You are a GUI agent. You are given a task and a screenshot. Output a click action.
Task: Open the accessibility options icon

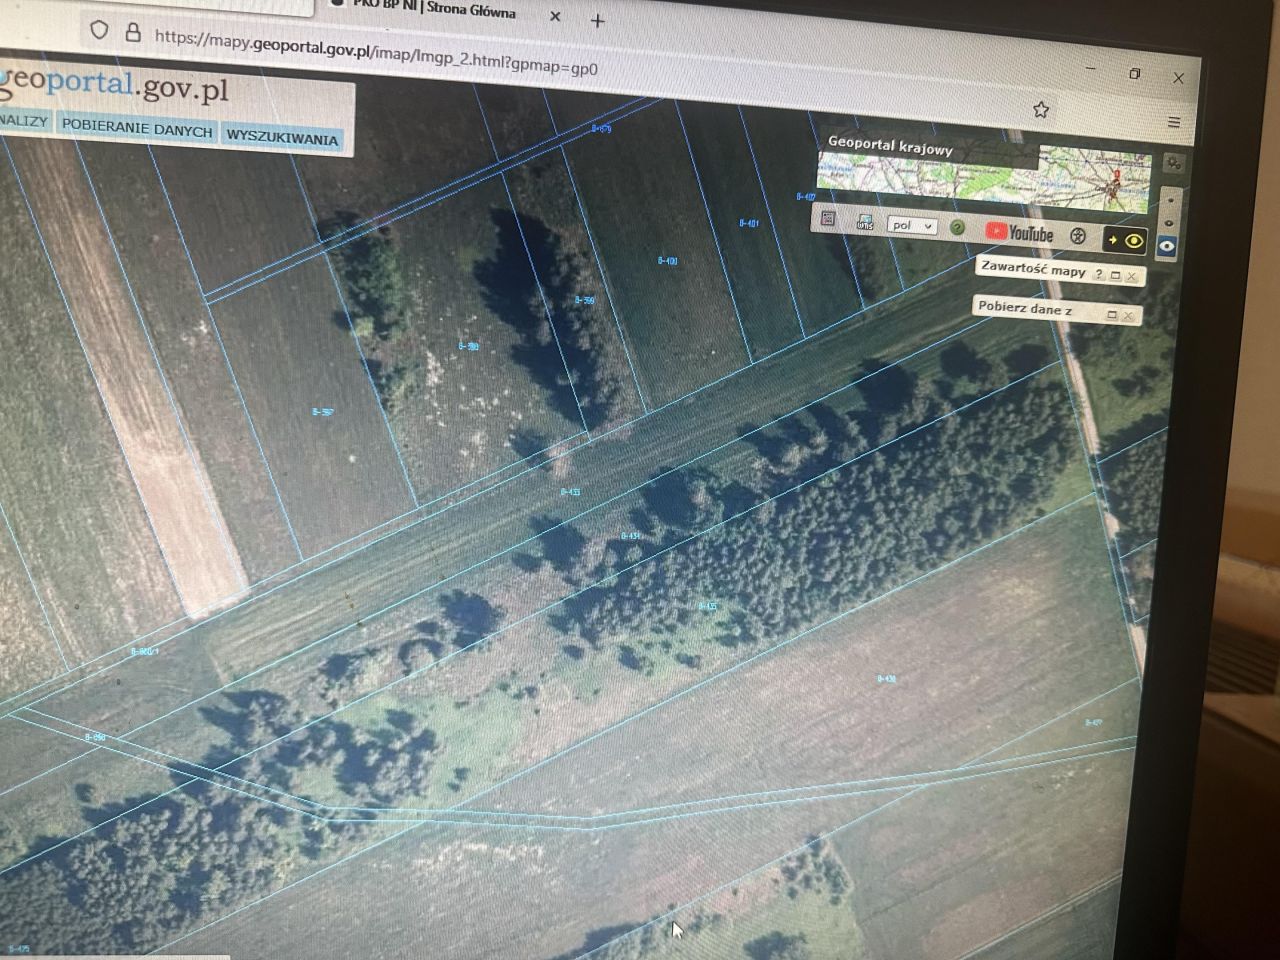point(1078,236)
